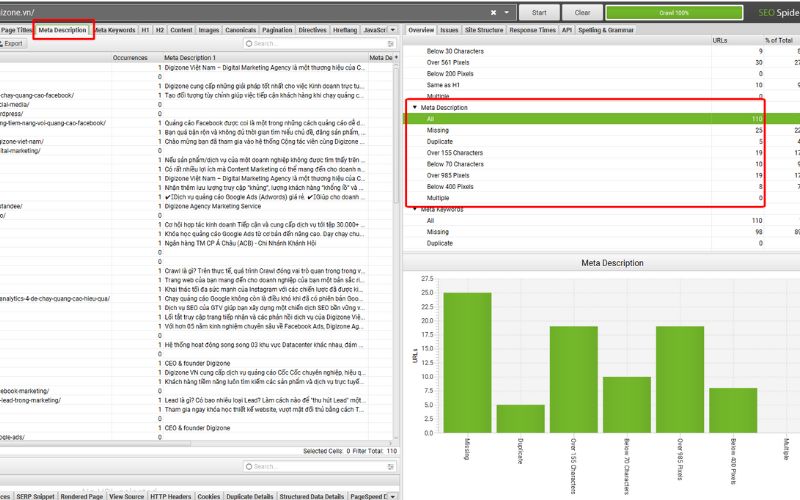This screenshot has height=500, width=800.
Task: Switch to the Page Titles tab
Action: pyautogui.click(x=16, y=30)
